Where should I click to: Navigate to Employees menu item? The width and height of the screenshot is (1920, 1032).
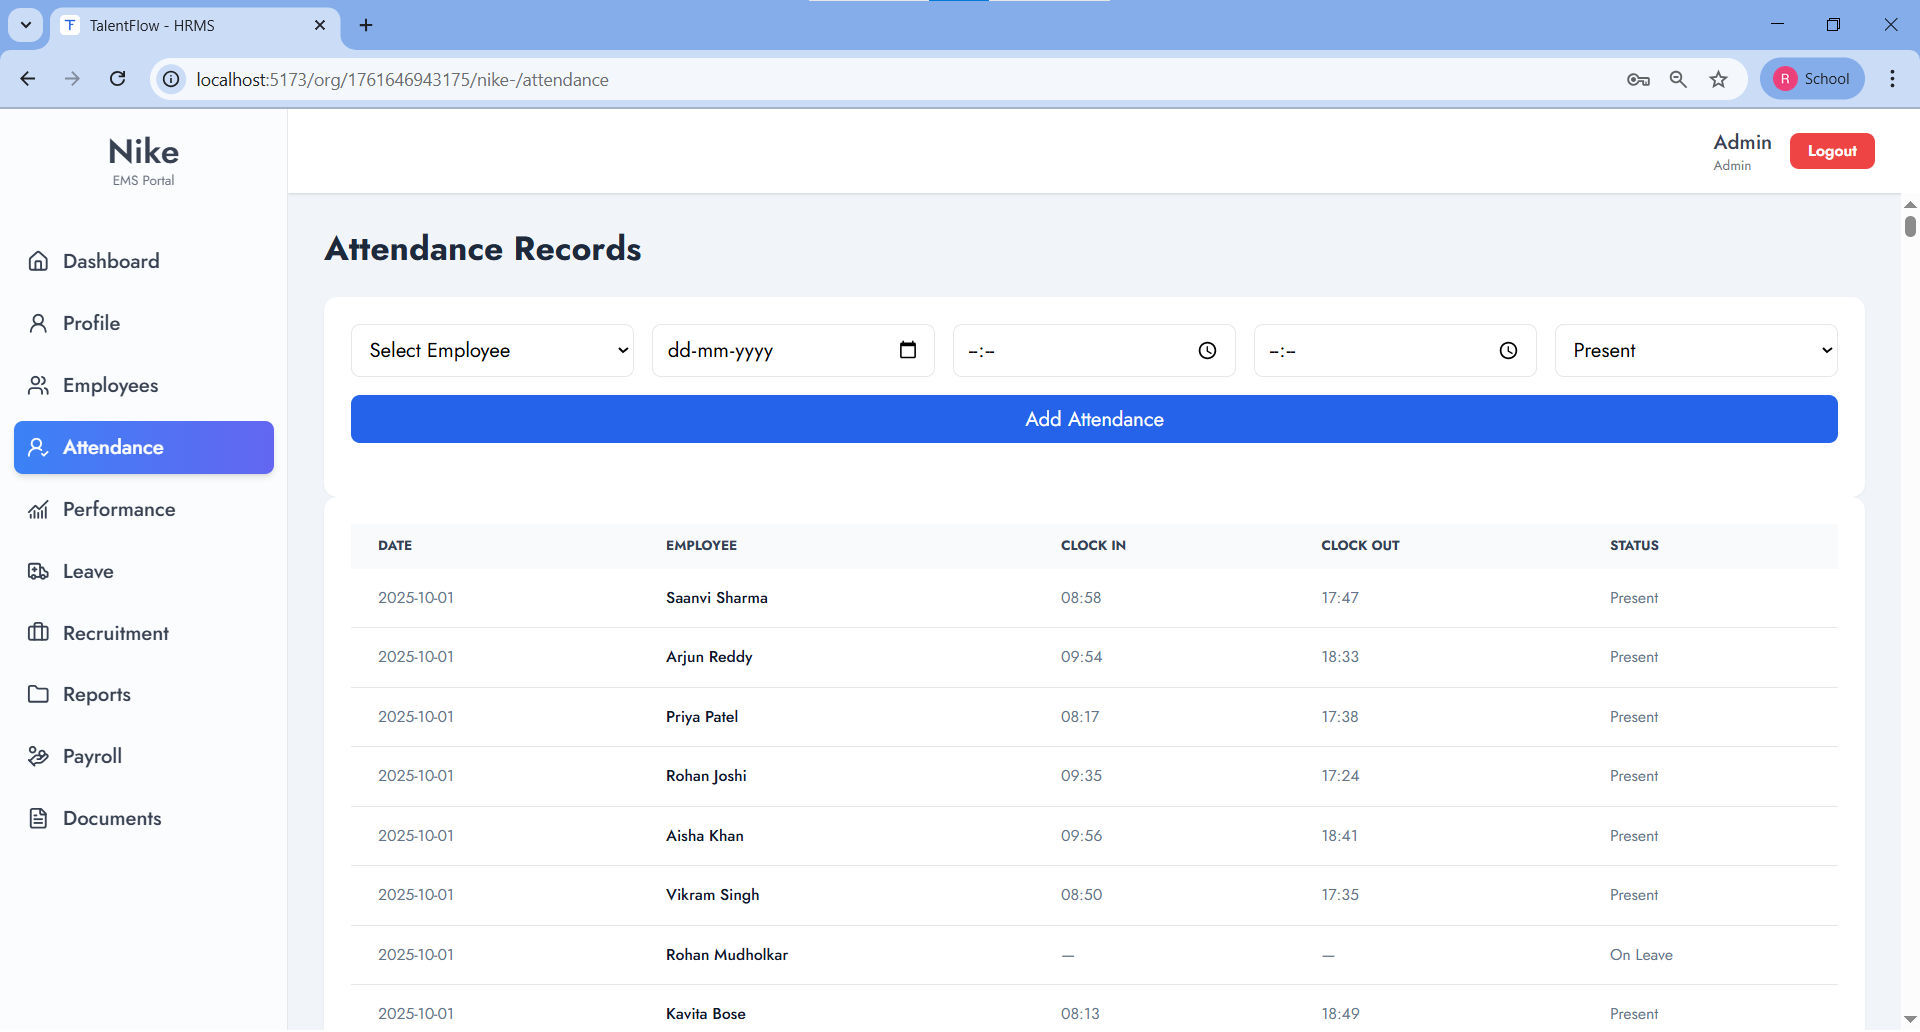point(144,385)
